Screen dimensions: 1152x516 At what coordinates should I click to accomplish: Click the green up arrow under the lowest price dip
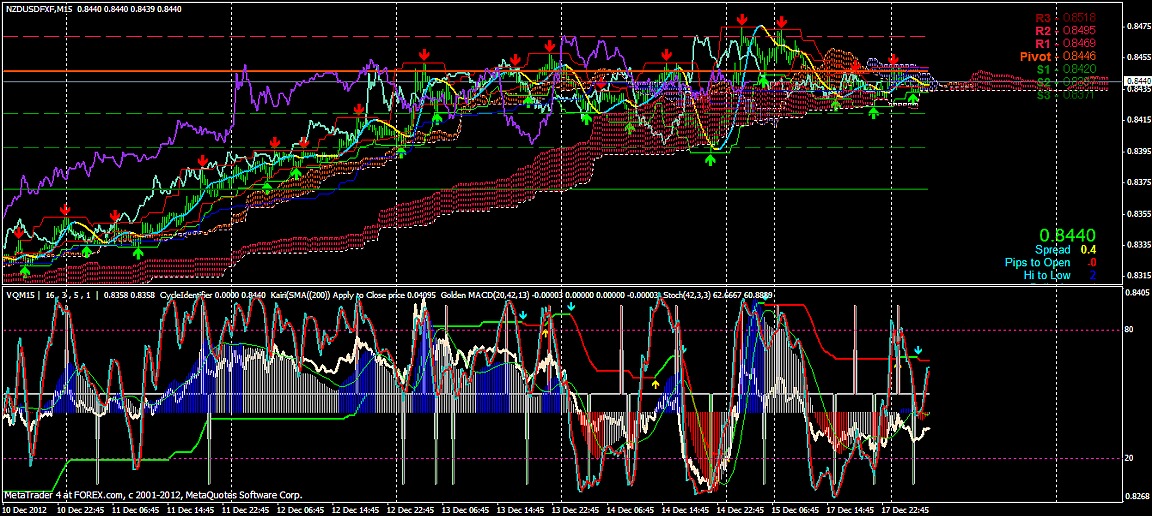pos(711,159)
